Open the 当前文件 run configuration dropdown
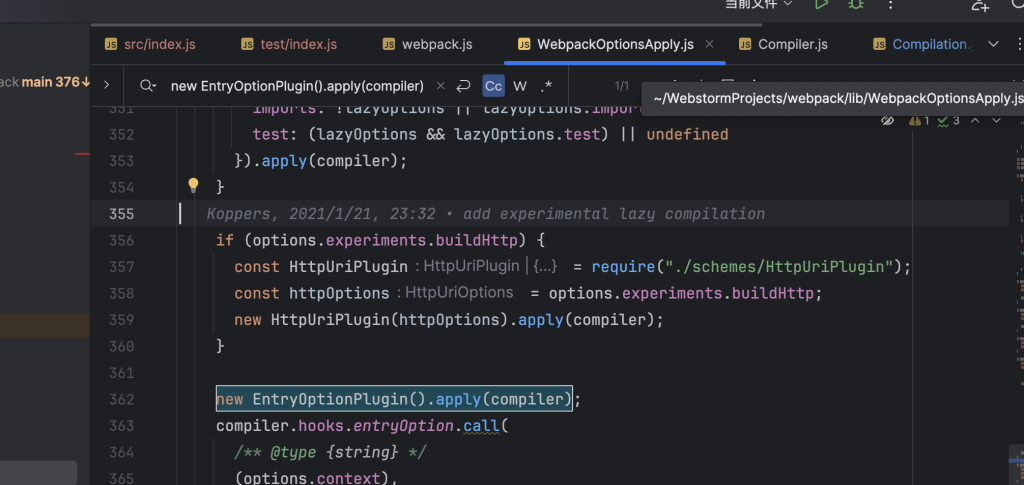 coord(759,4)
